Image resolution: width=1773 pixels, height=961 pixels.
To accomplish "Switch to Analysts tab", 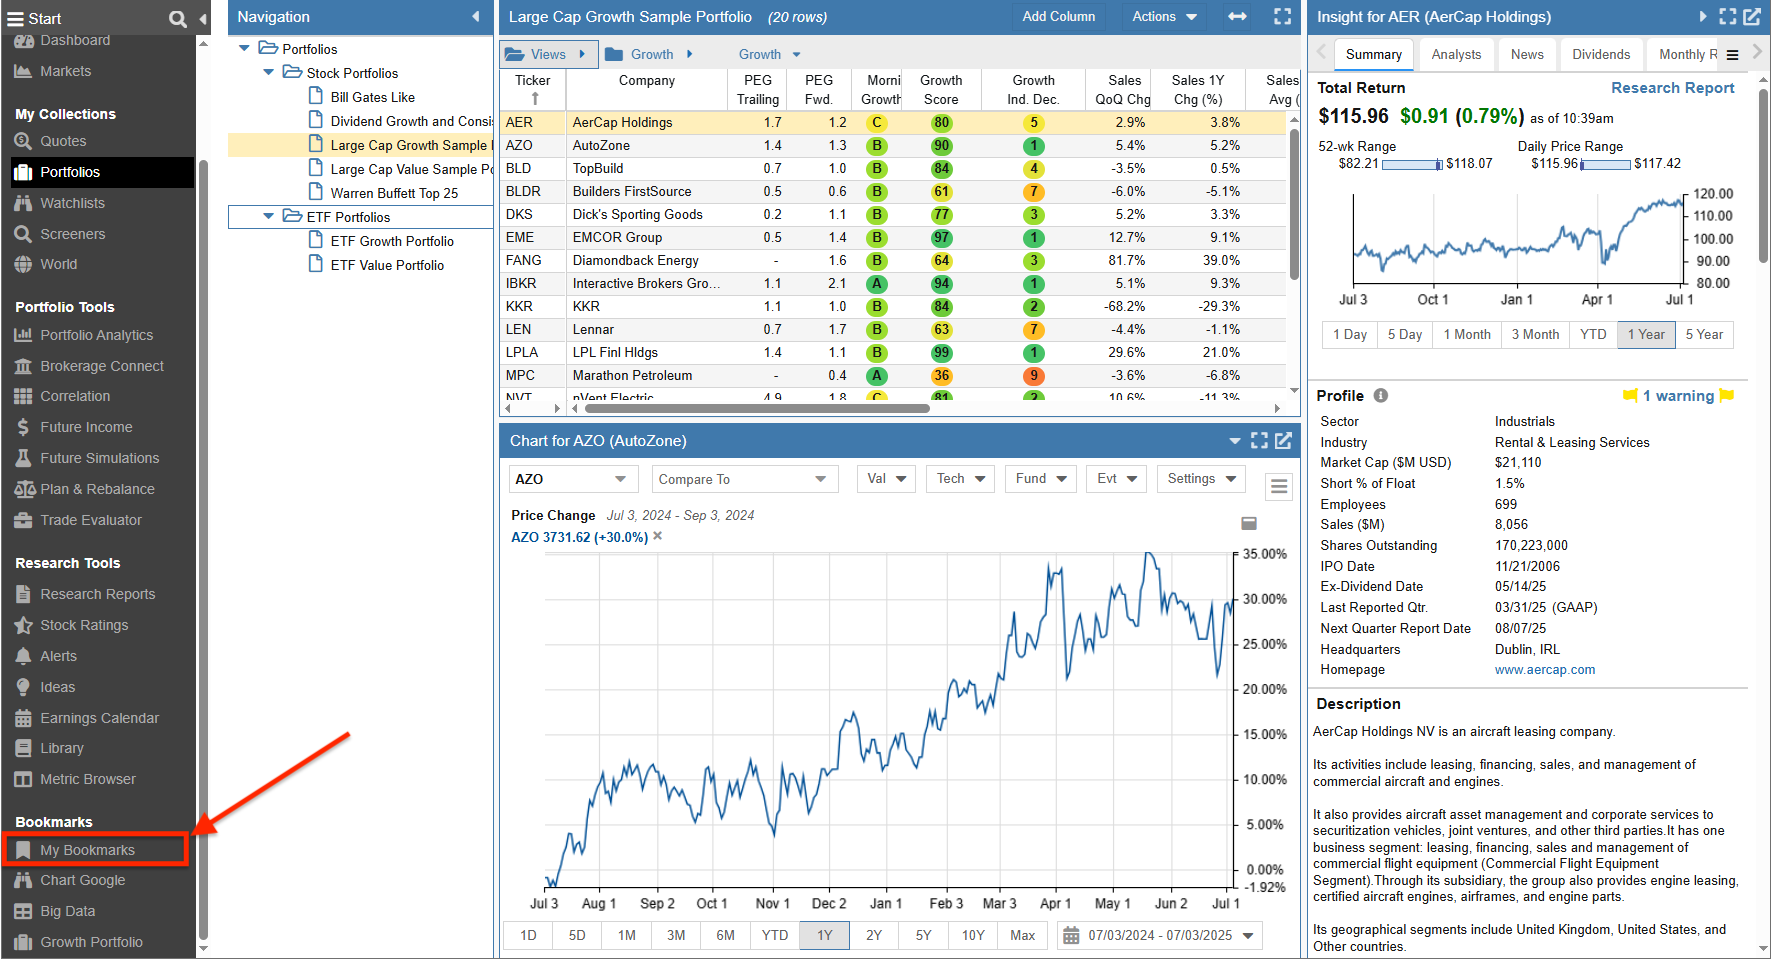I will pyautogui.click(x=1455, y=55).
